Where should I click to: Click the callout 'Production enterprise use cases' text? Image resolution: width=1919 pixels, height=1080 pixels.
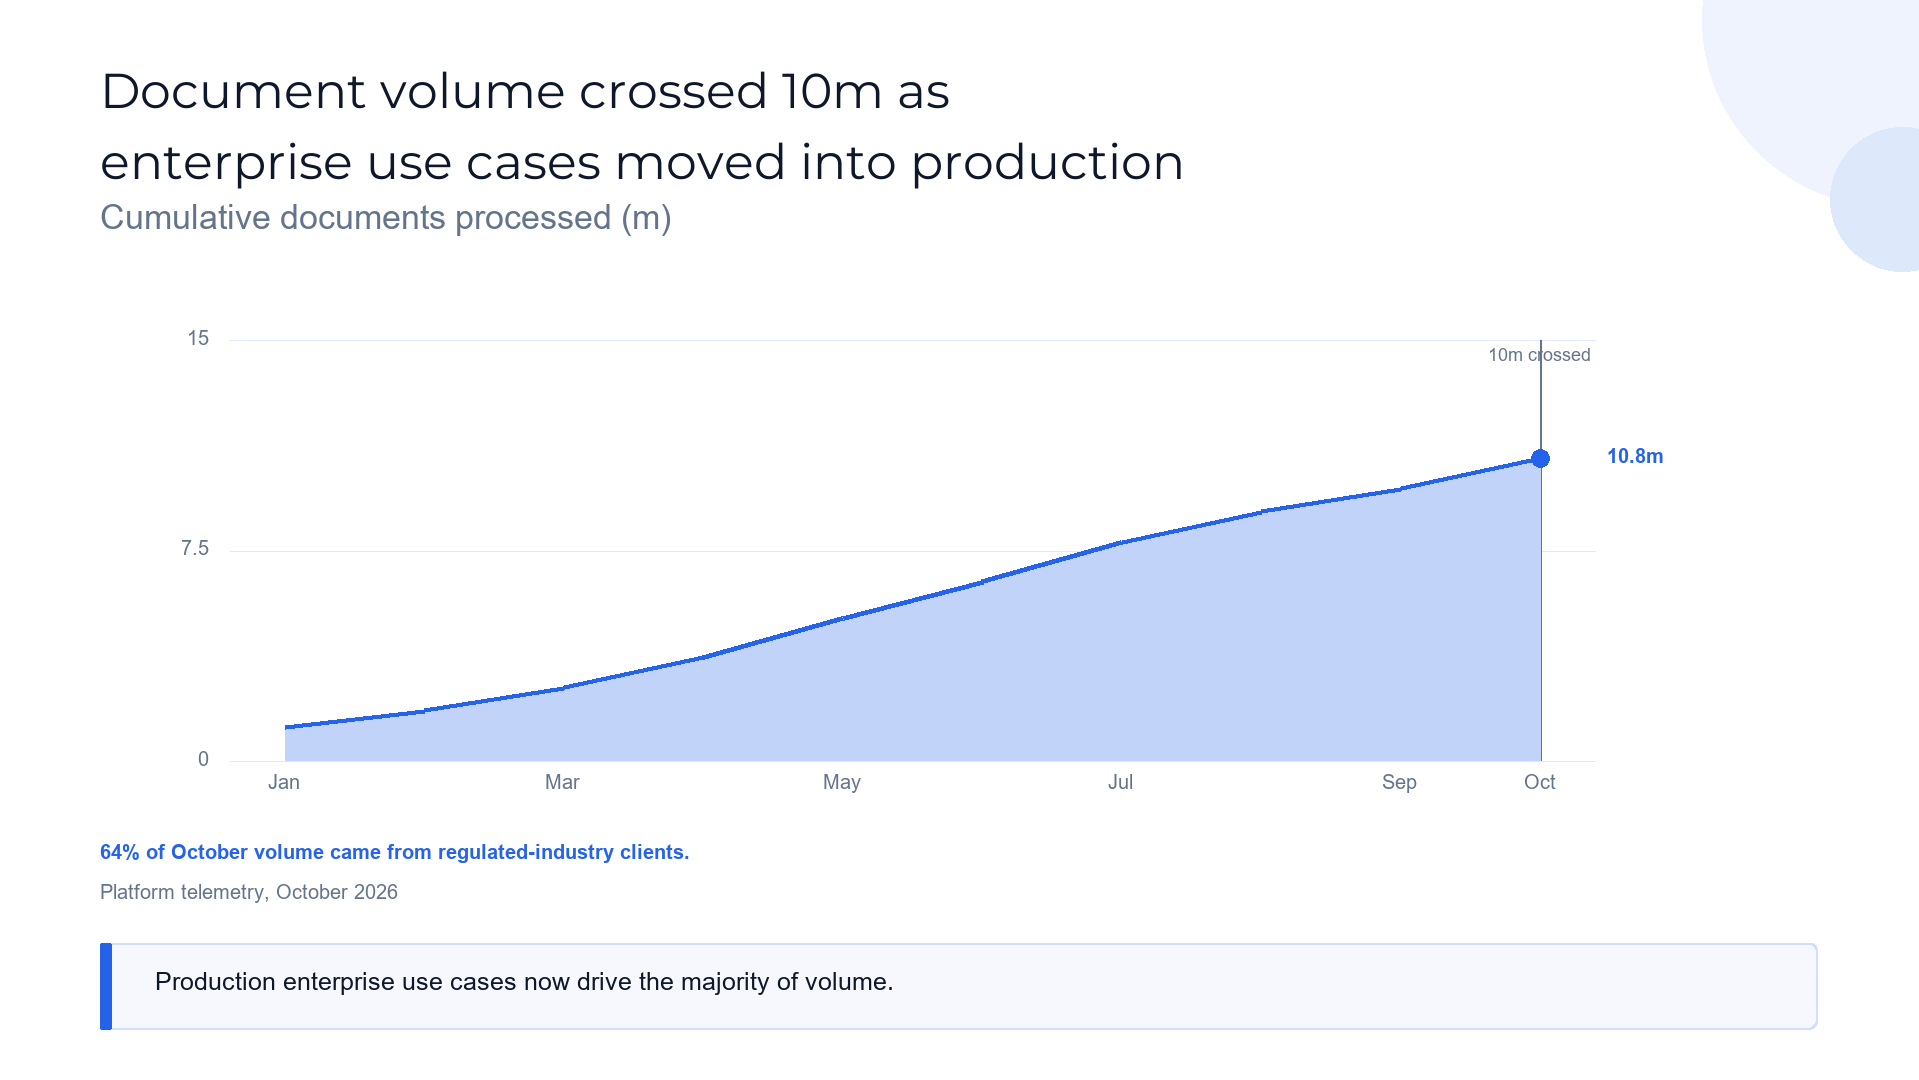click(x=524, y=982)
